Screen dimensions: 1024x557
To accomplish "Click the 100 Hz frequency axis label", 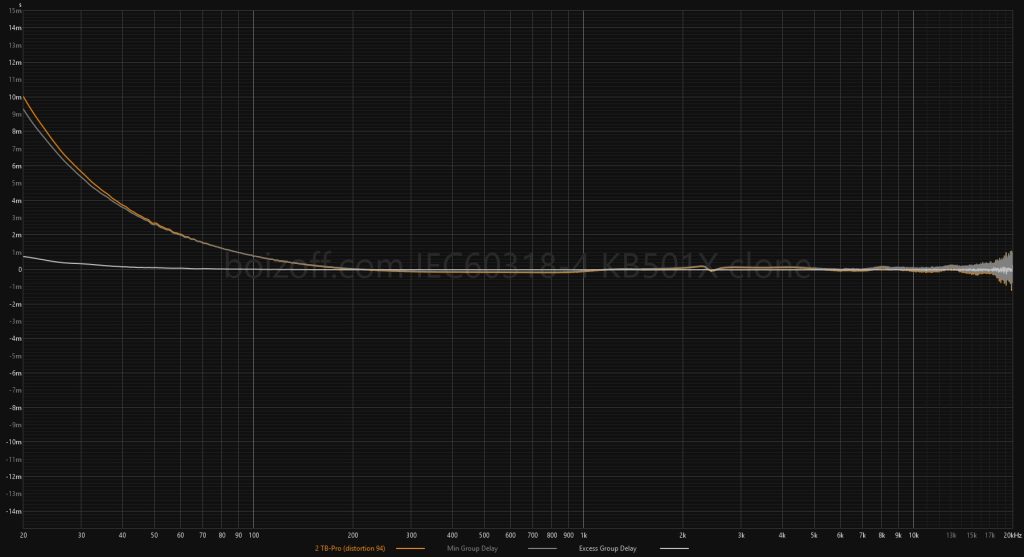I will click(252, 536).
